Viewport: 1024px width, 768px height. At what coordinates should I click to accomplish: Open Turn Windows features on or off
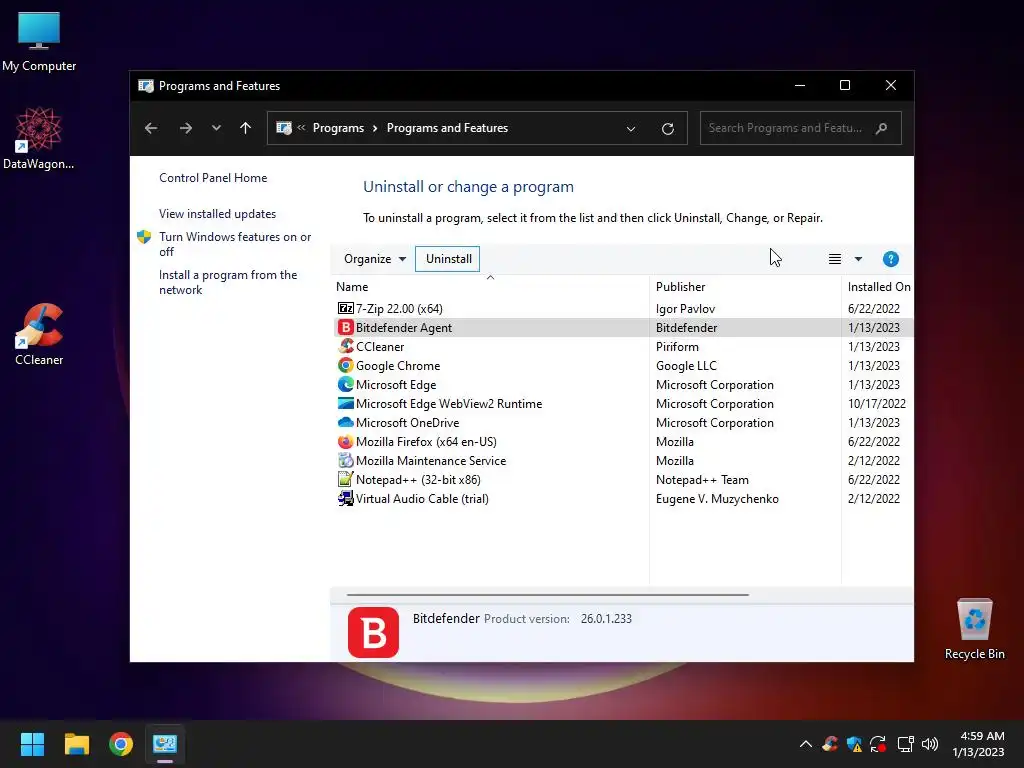(x=235, y=244)
